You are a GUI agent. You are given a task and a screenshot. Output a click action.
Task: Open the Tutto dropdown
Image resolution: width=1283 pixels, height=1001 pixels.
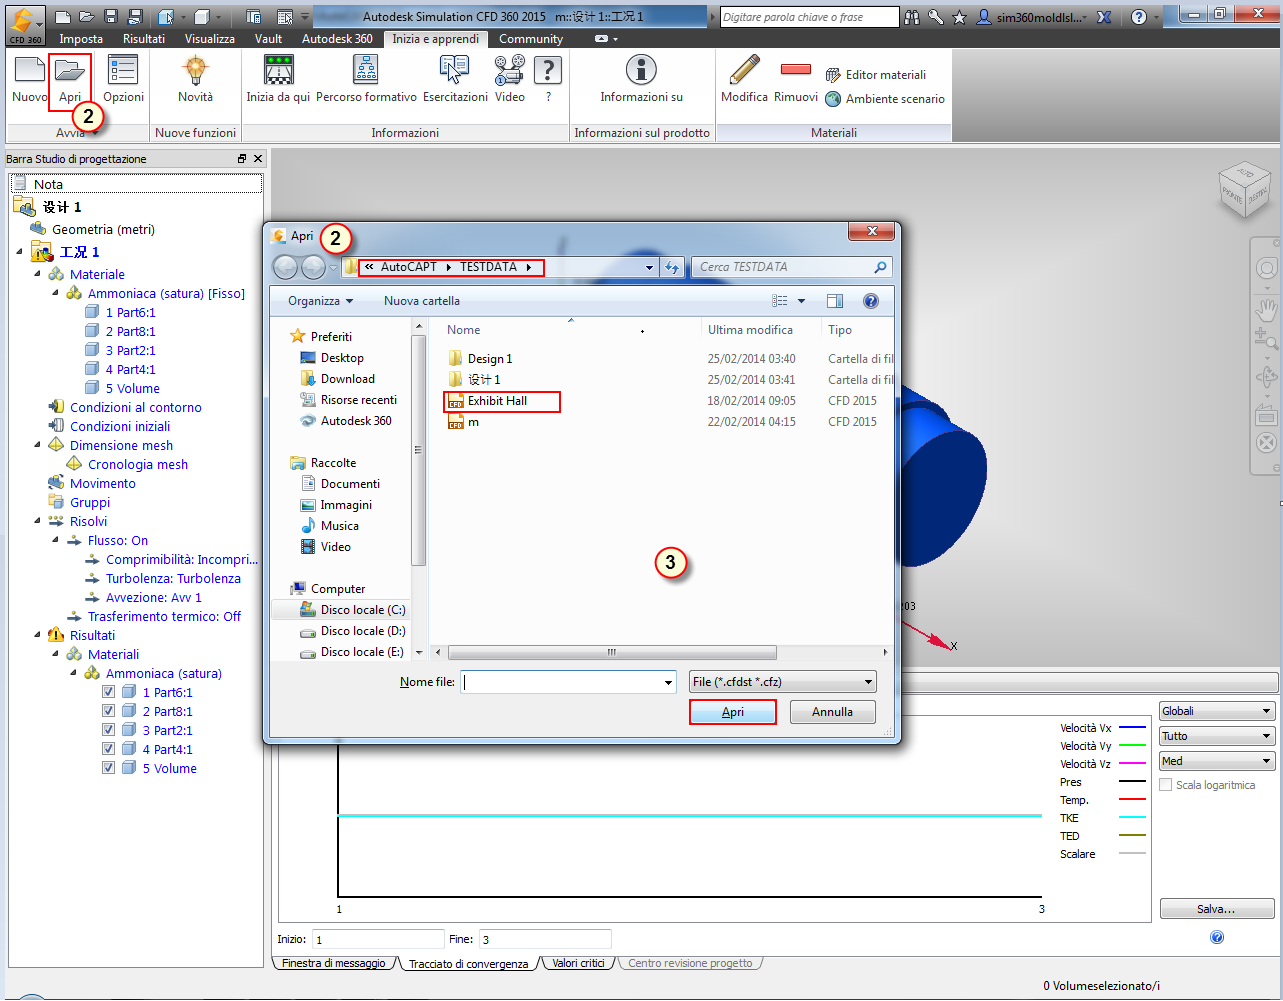point(1217,736)
